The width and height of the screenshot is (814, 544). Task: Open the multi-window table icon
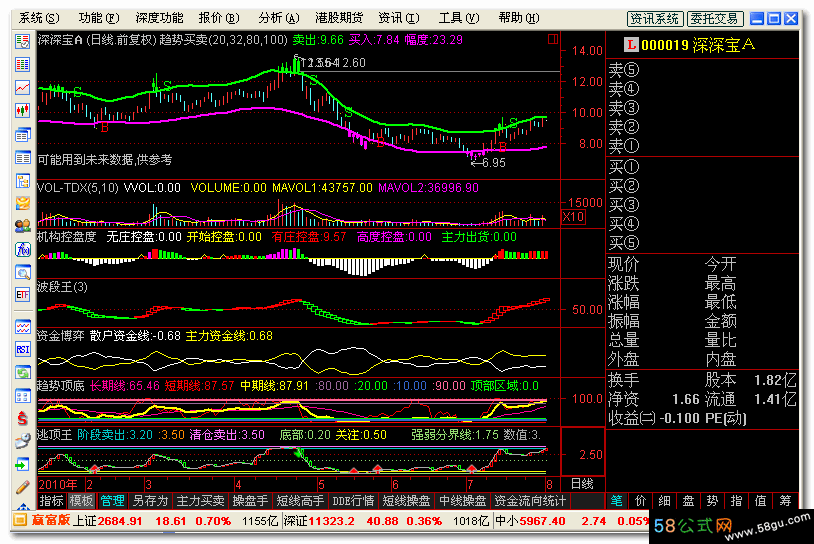tap(22, 134)
